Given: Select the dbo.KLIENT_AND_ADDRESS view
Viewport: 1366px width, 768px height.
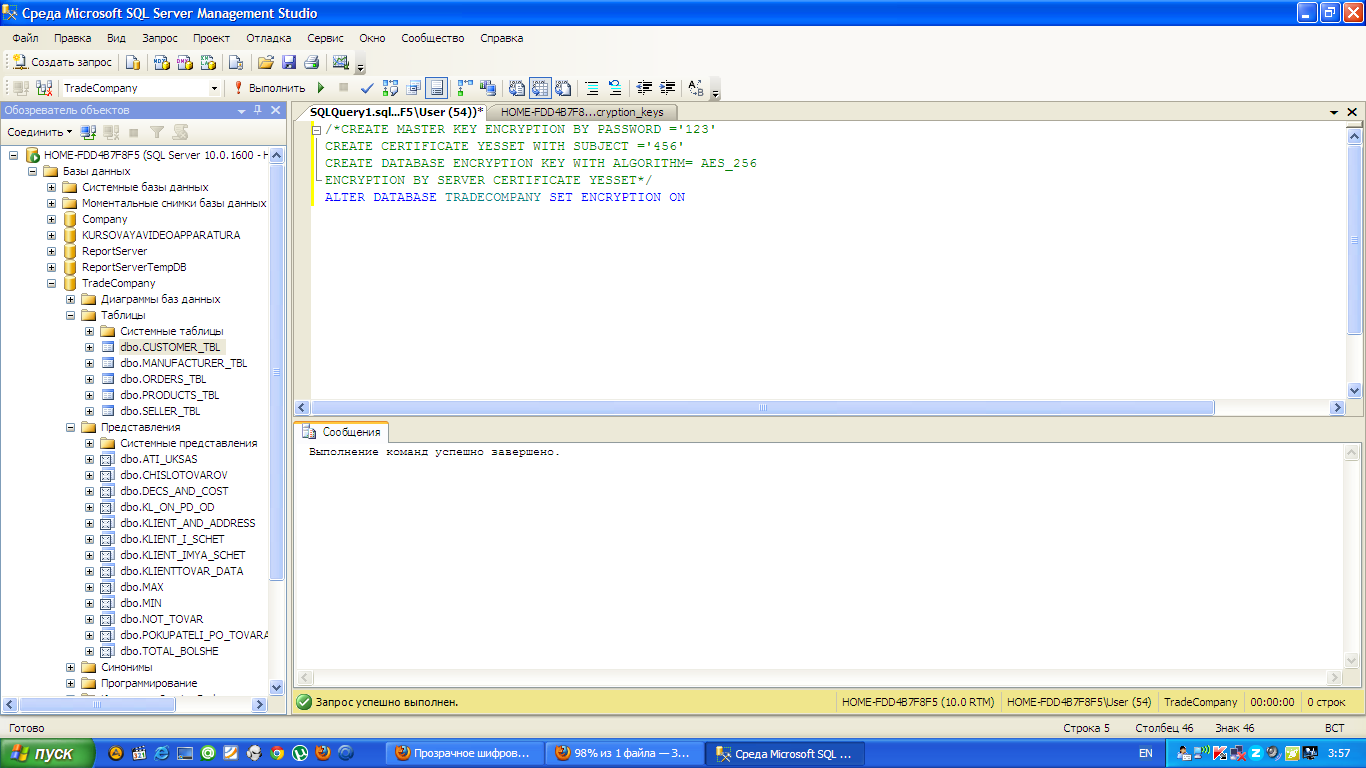Looking at the screenshot, I should [x=188, y=523].
